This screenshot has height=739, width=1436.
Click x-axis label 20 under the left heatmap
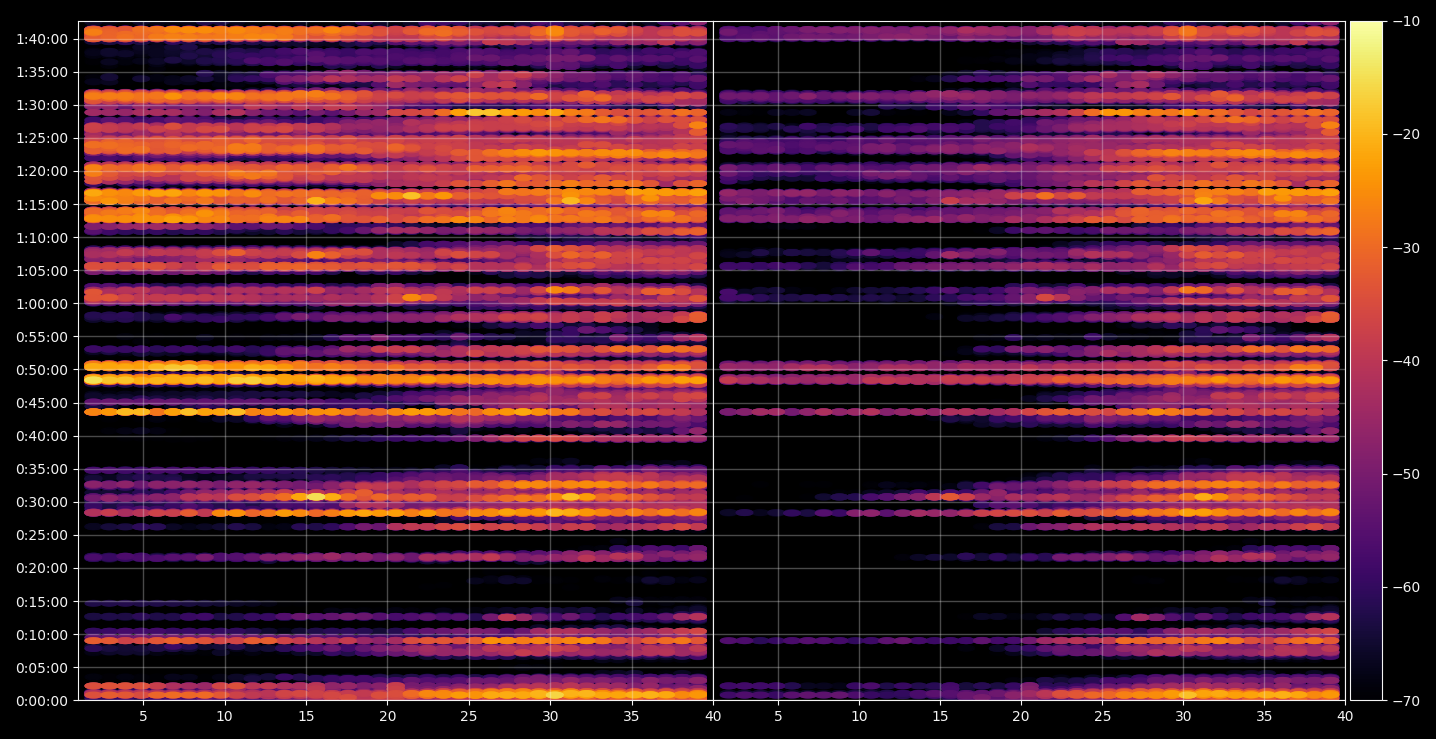tap(387, 716)
